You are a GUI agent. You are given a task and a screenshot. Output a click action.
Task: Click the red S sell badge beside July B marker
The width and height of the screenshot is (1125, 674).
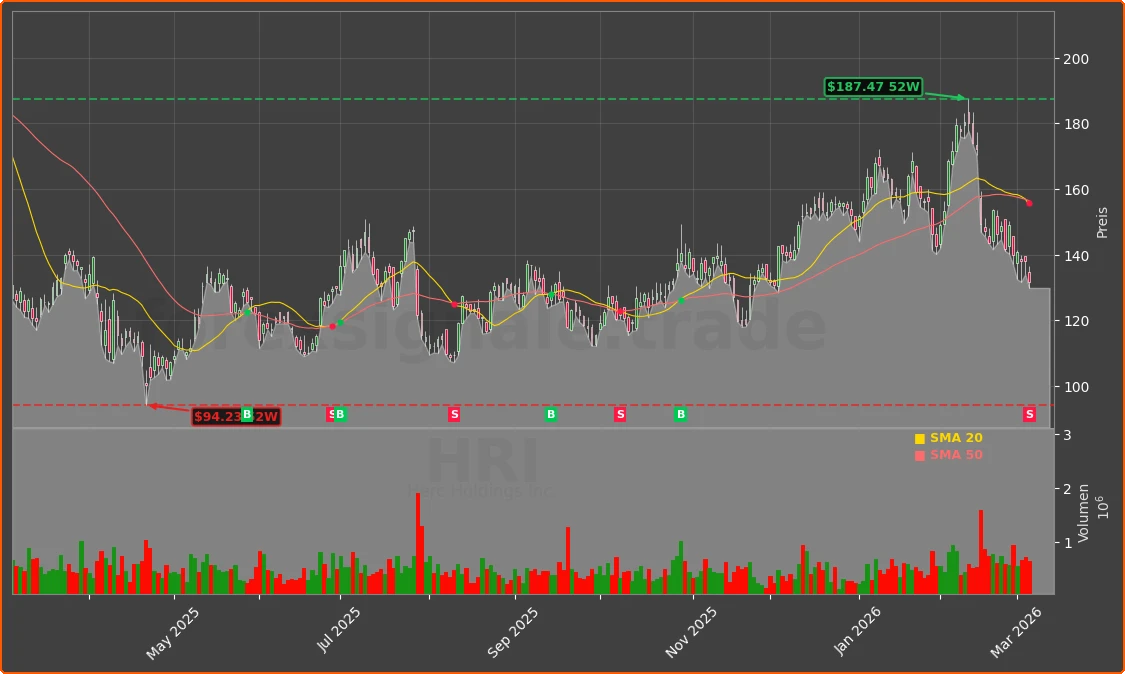[x=330, y=415]
